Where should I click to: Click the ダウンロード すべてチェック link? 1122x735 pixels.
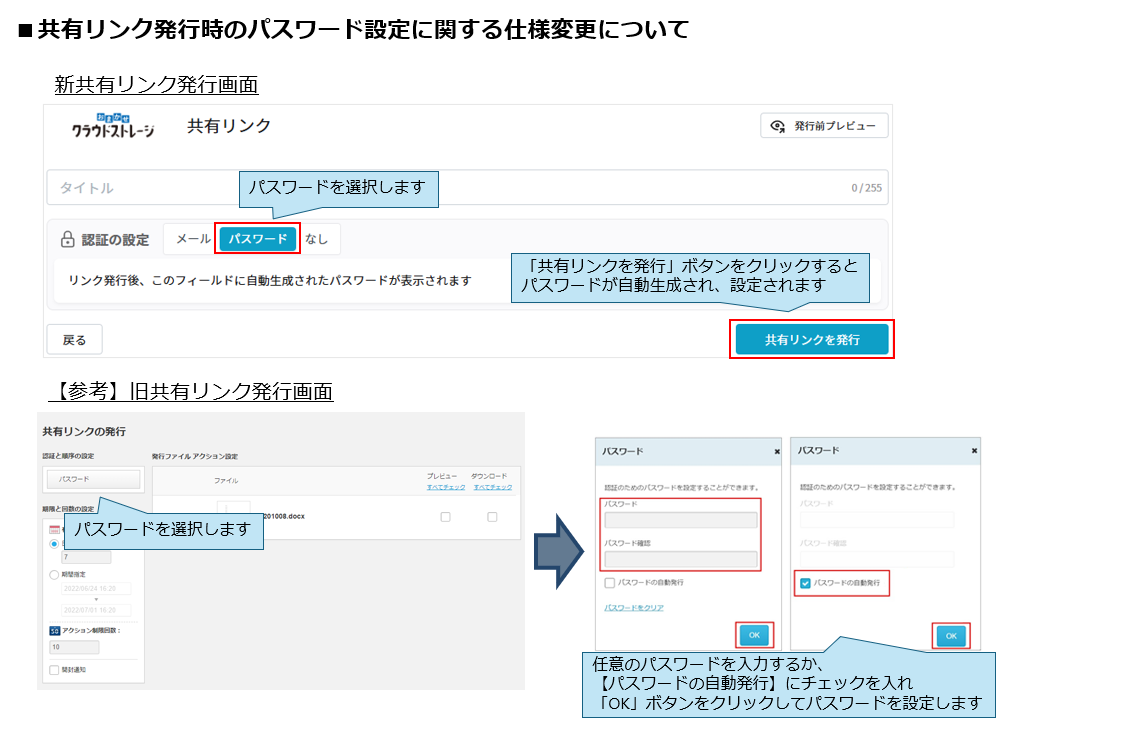tap(492, 487)
